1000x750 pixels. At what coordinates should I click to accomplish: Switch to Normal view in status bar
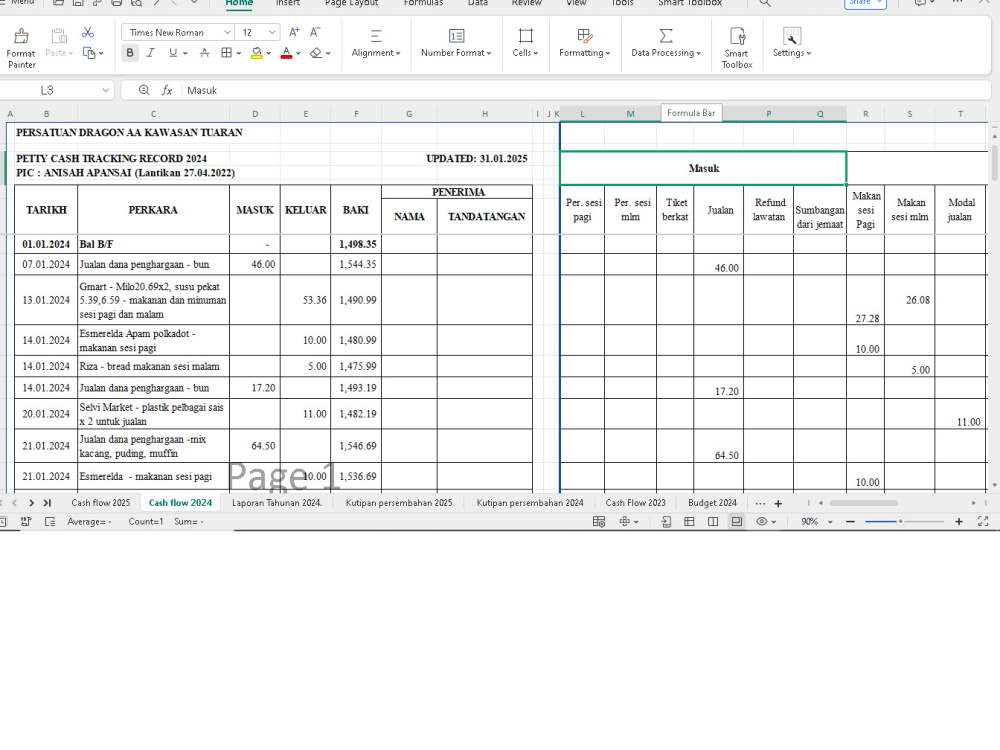coord(689,522)
